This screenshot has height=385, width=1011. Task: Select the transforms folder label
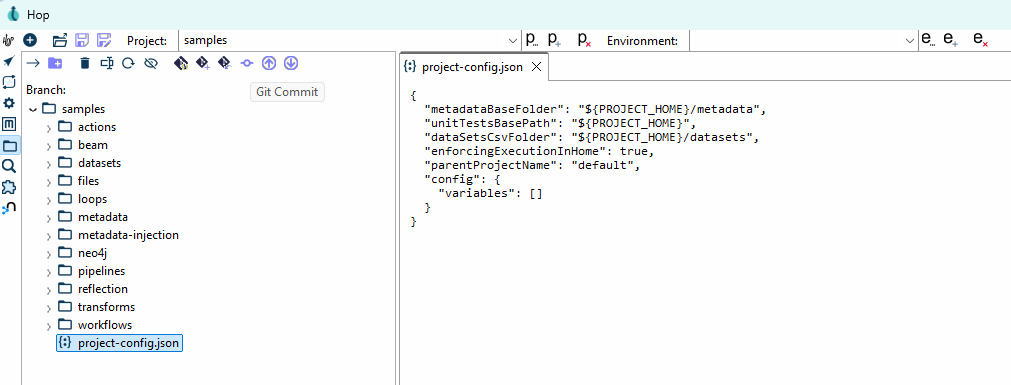pyautogui.click(x=106, y=307)
